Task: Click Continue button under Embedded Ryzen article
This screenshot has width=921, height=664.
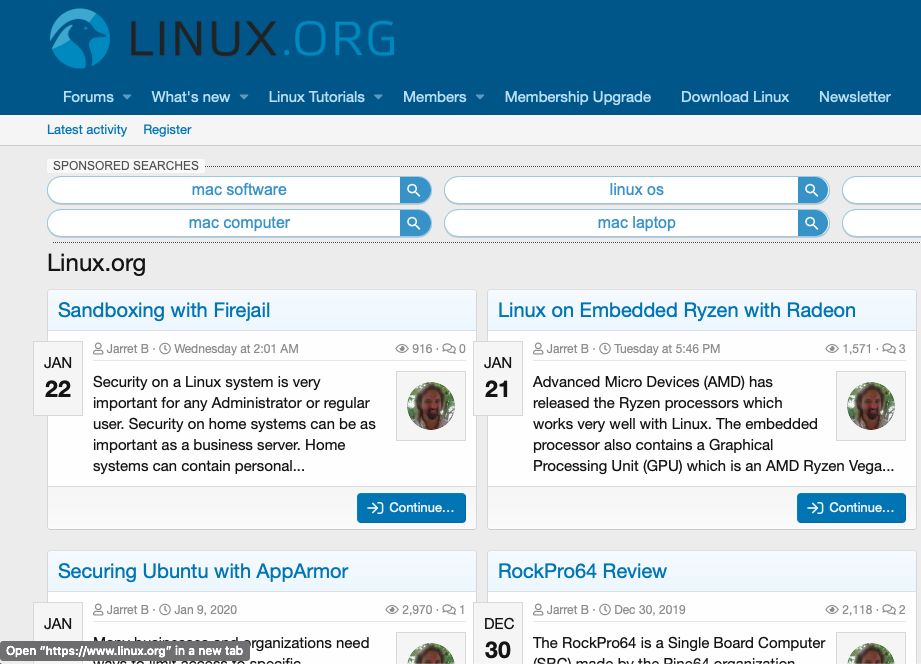Action: pos(851,508)
